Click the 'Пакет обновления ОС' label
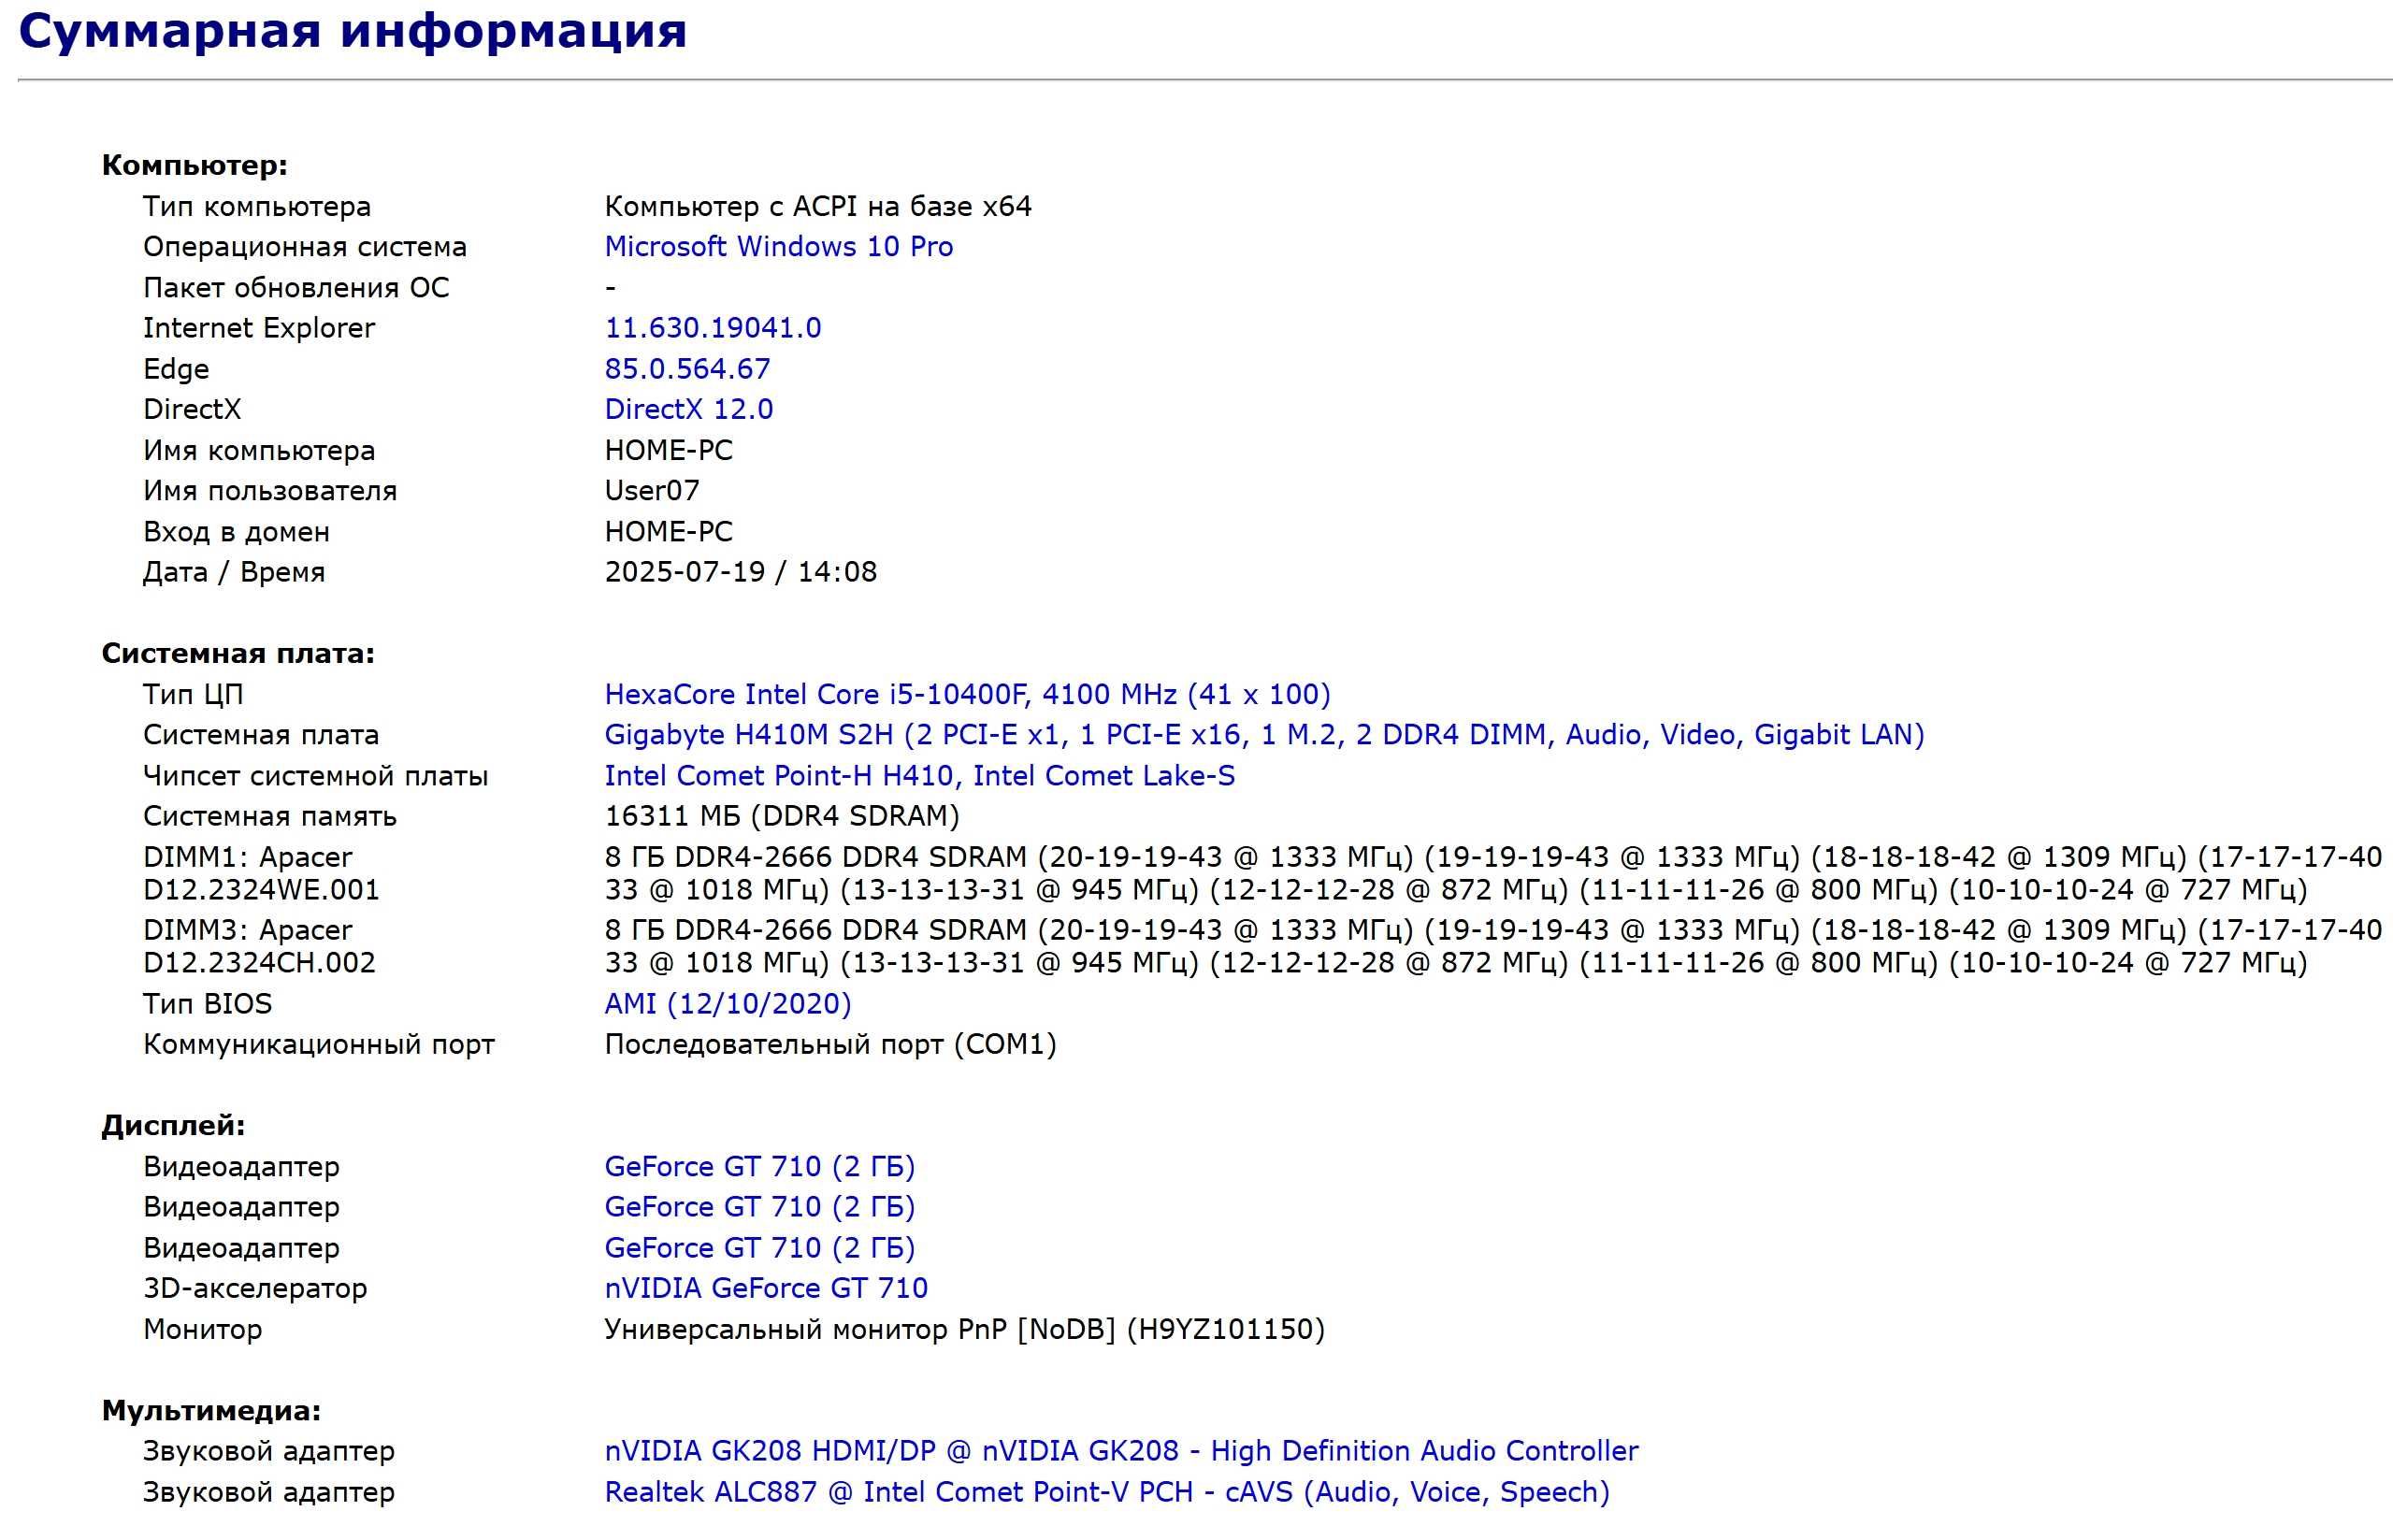 296,288
